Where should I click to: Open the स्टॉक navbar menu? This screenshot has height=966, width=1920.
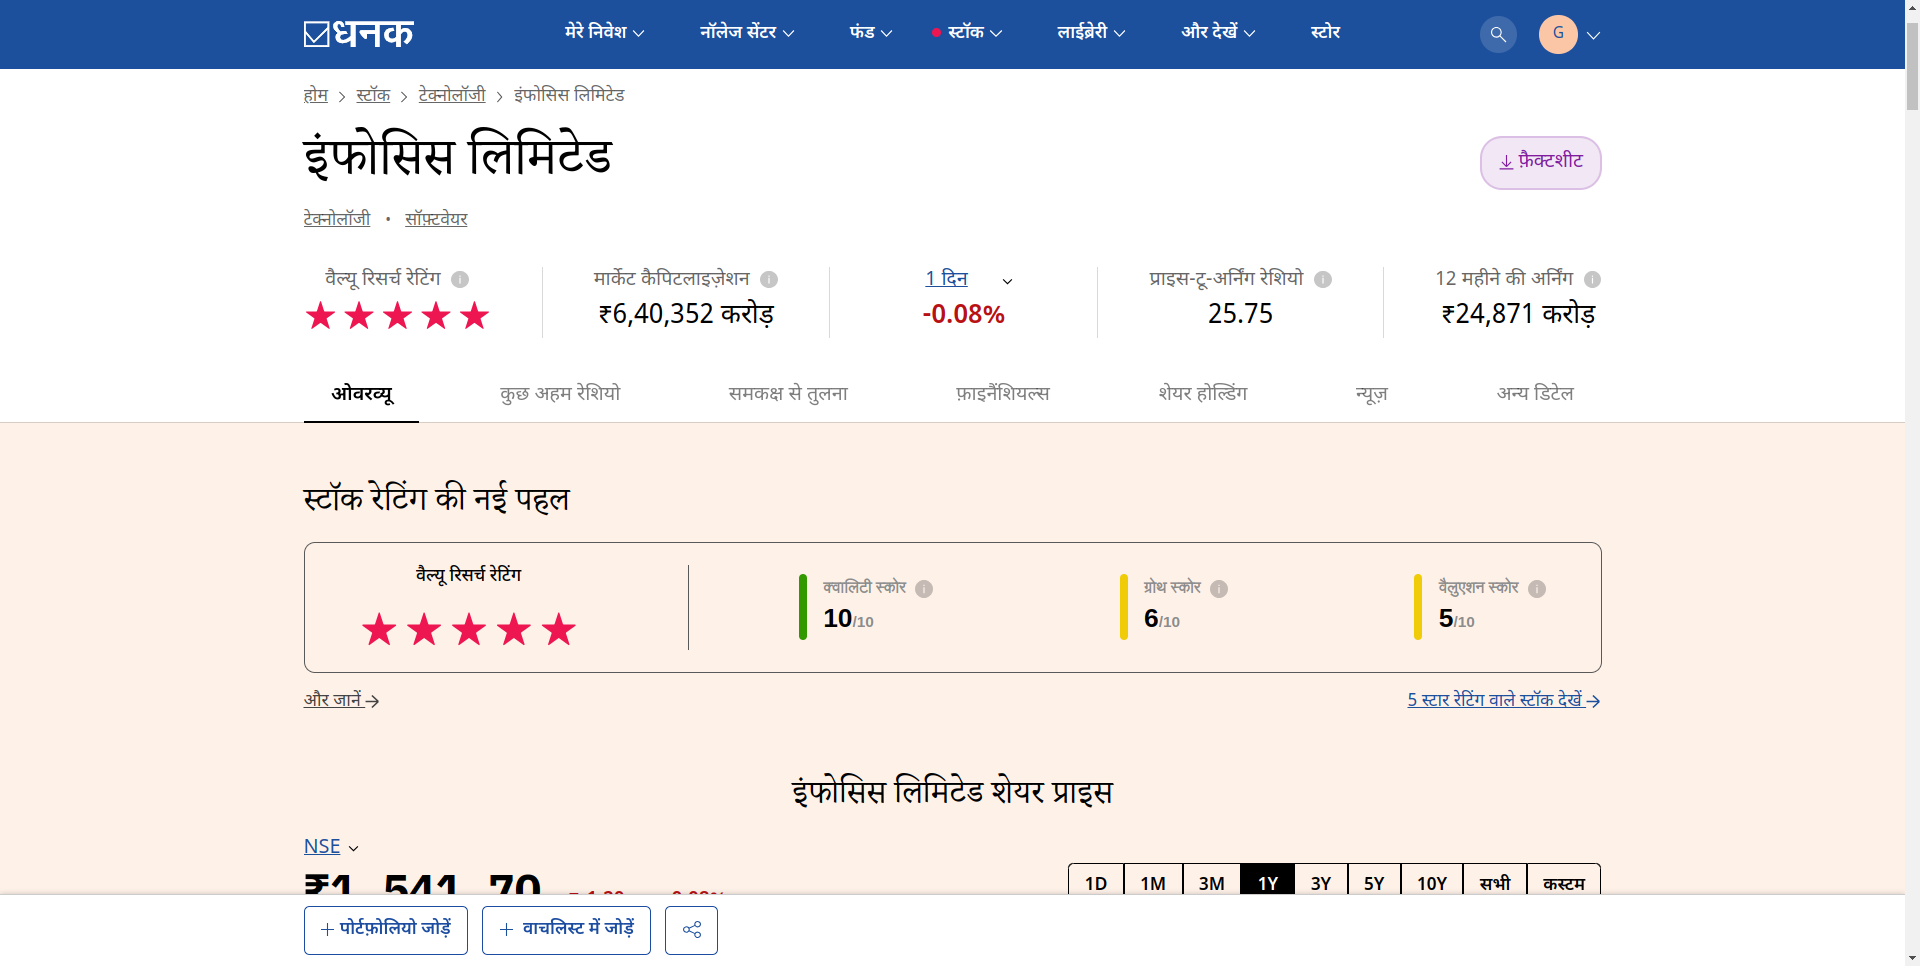pyautogui.click(x=966, y=32)
